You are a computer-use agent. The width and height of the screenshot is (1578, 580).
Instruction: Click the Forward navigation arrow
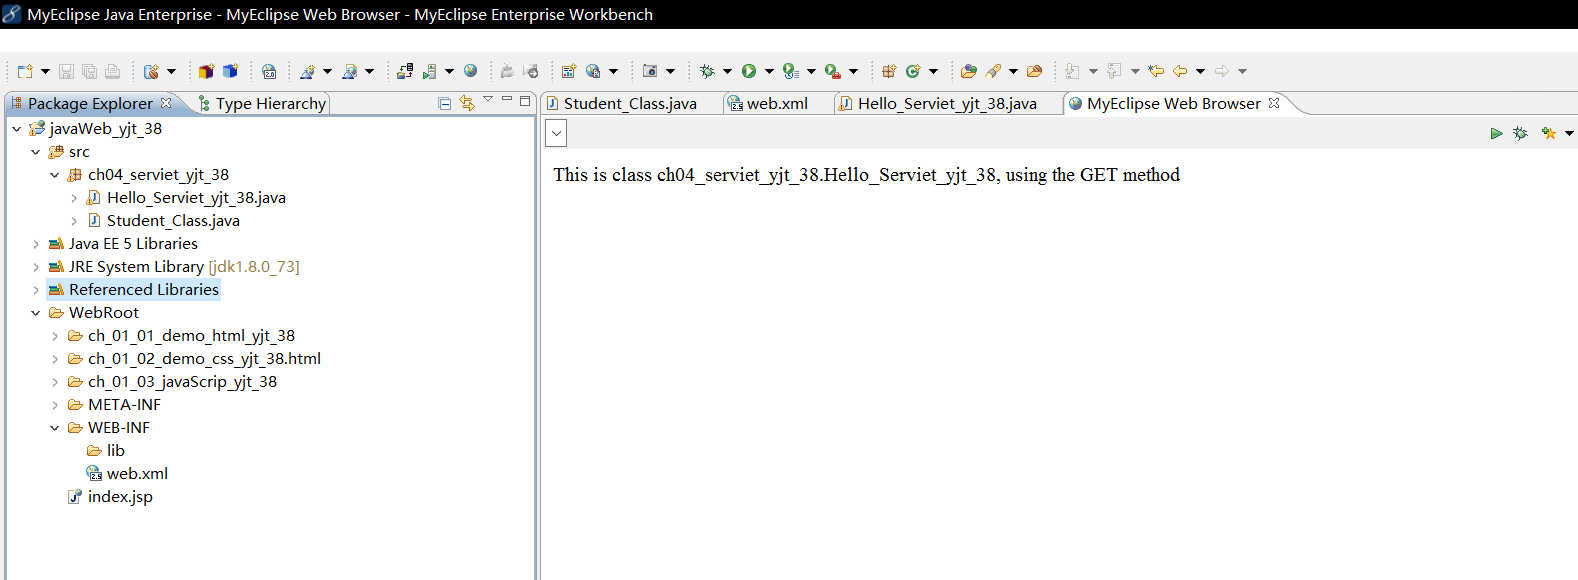click(1222, 71)
